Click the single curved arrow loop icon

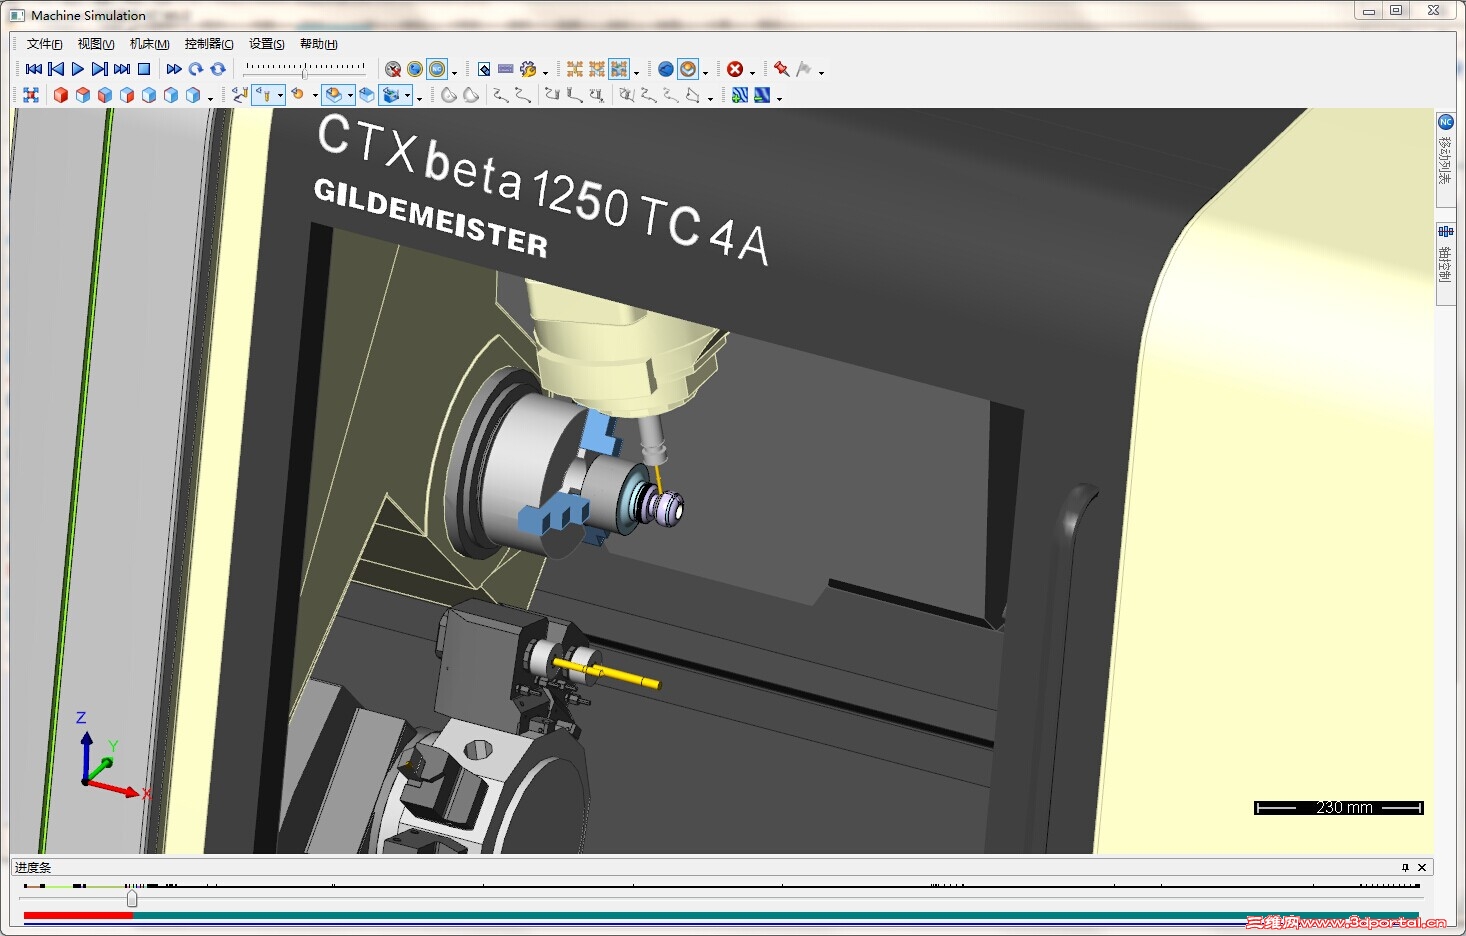coord(196,69)
